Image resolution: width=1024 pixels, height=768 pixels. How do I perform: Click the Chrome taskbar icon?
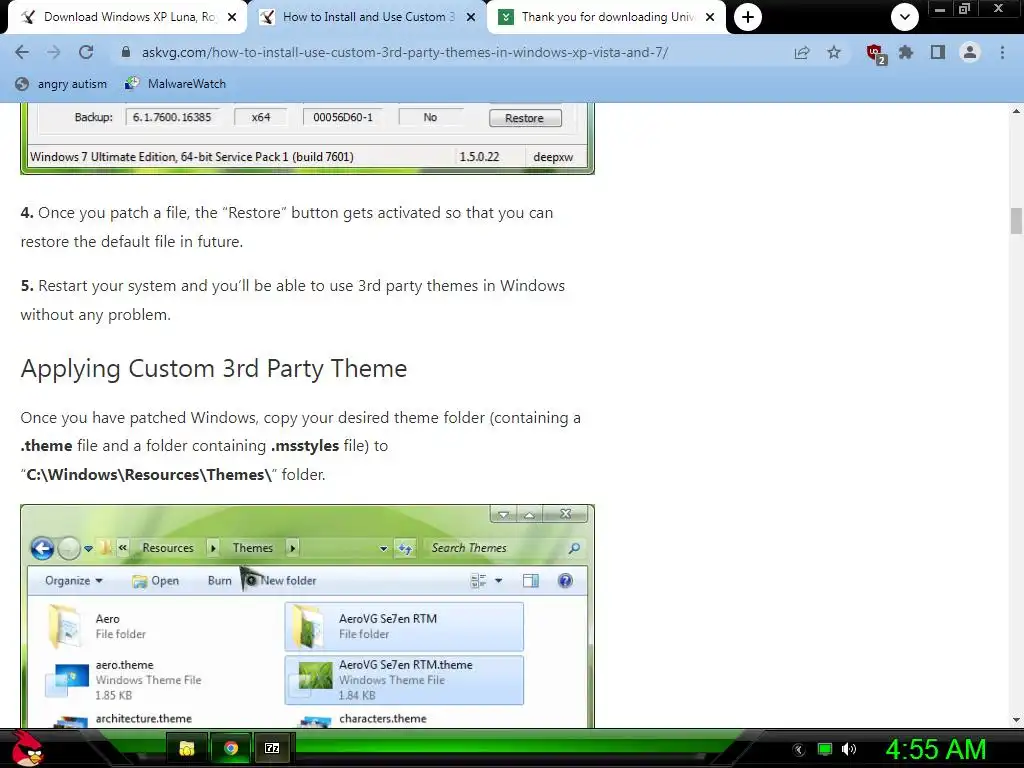click(231, 748)
